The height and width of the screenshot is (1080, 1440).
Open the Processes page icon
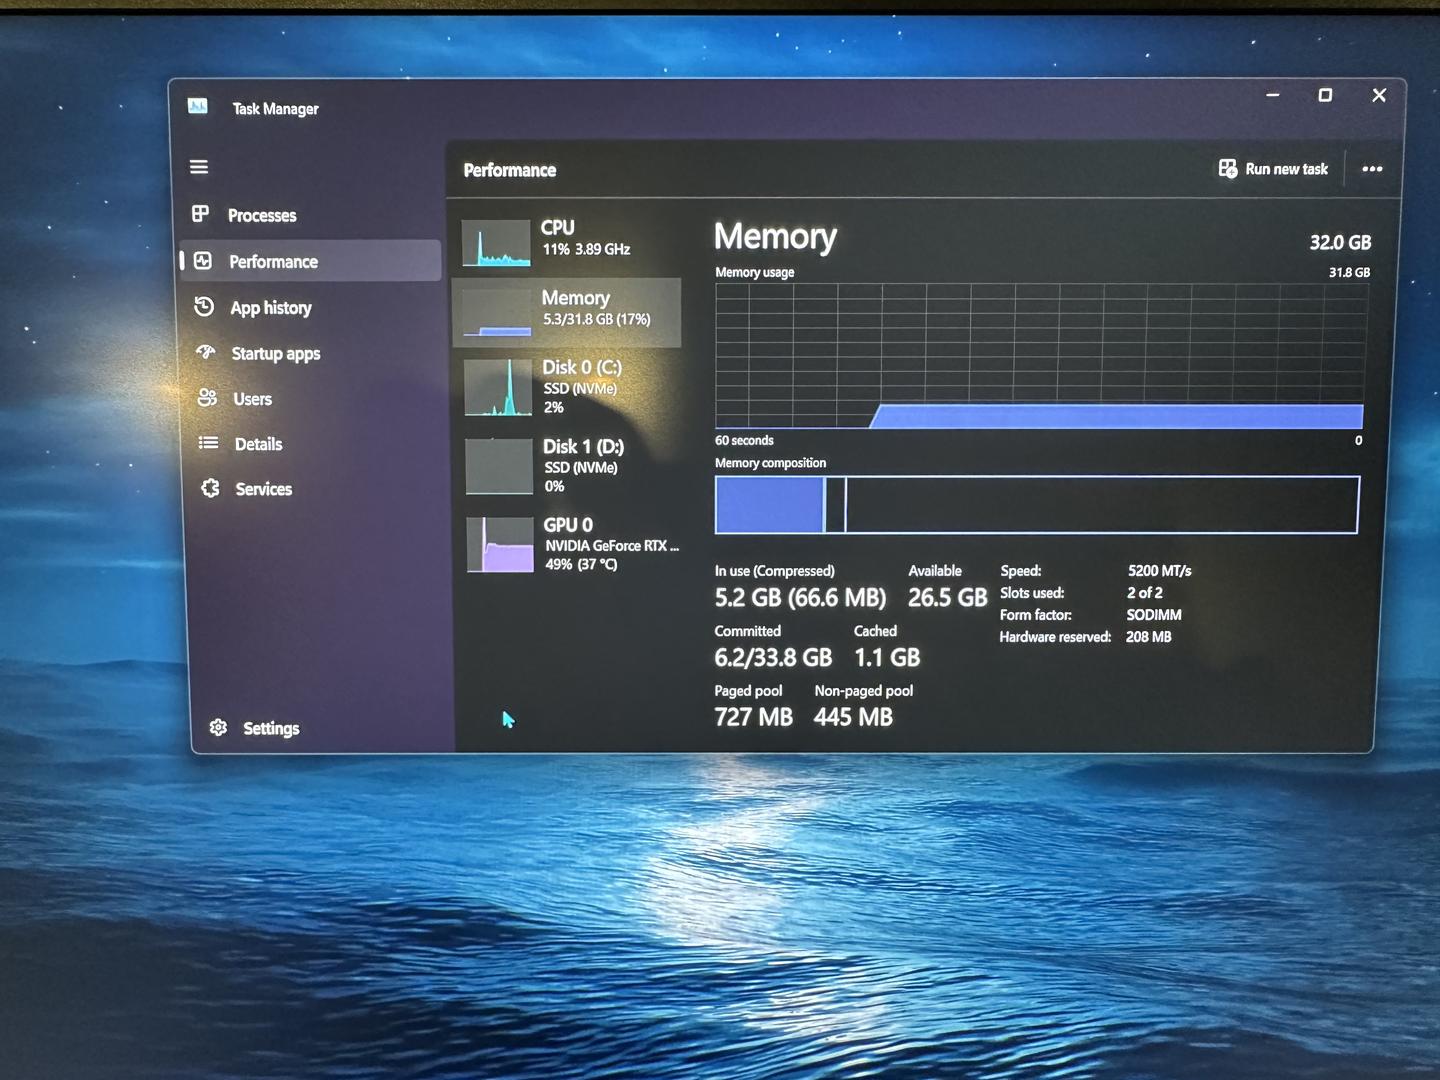click(201, 214)
